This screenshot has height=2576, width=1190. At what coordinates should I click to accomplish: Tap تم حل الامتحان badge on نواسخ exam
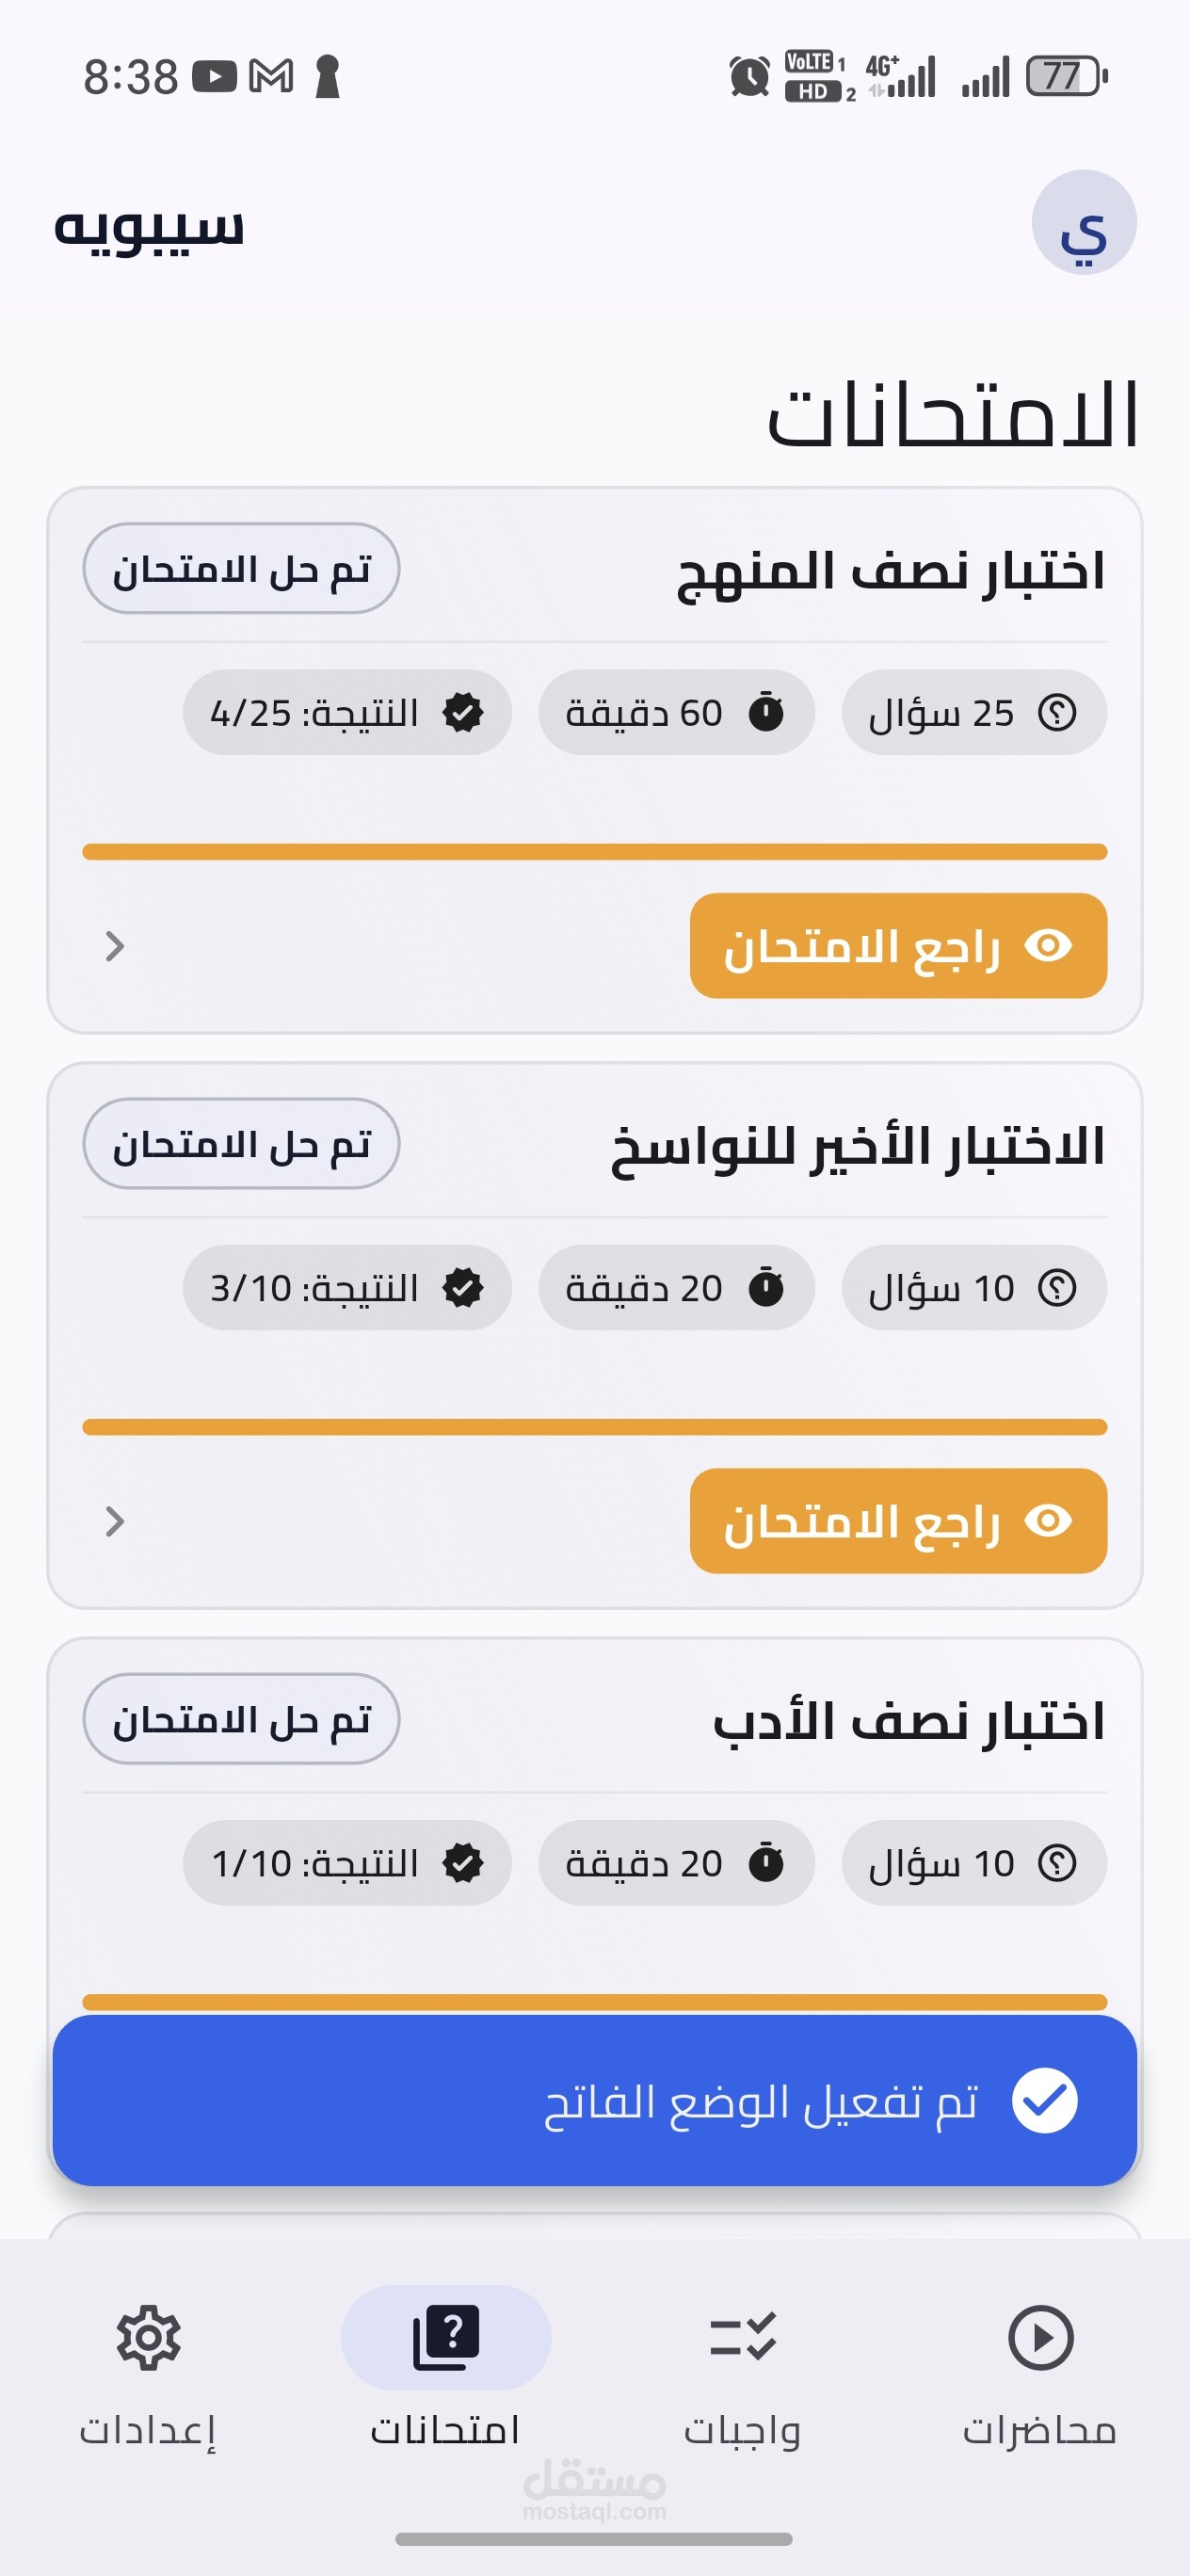pyautogui.click(x=241, y=1143)
